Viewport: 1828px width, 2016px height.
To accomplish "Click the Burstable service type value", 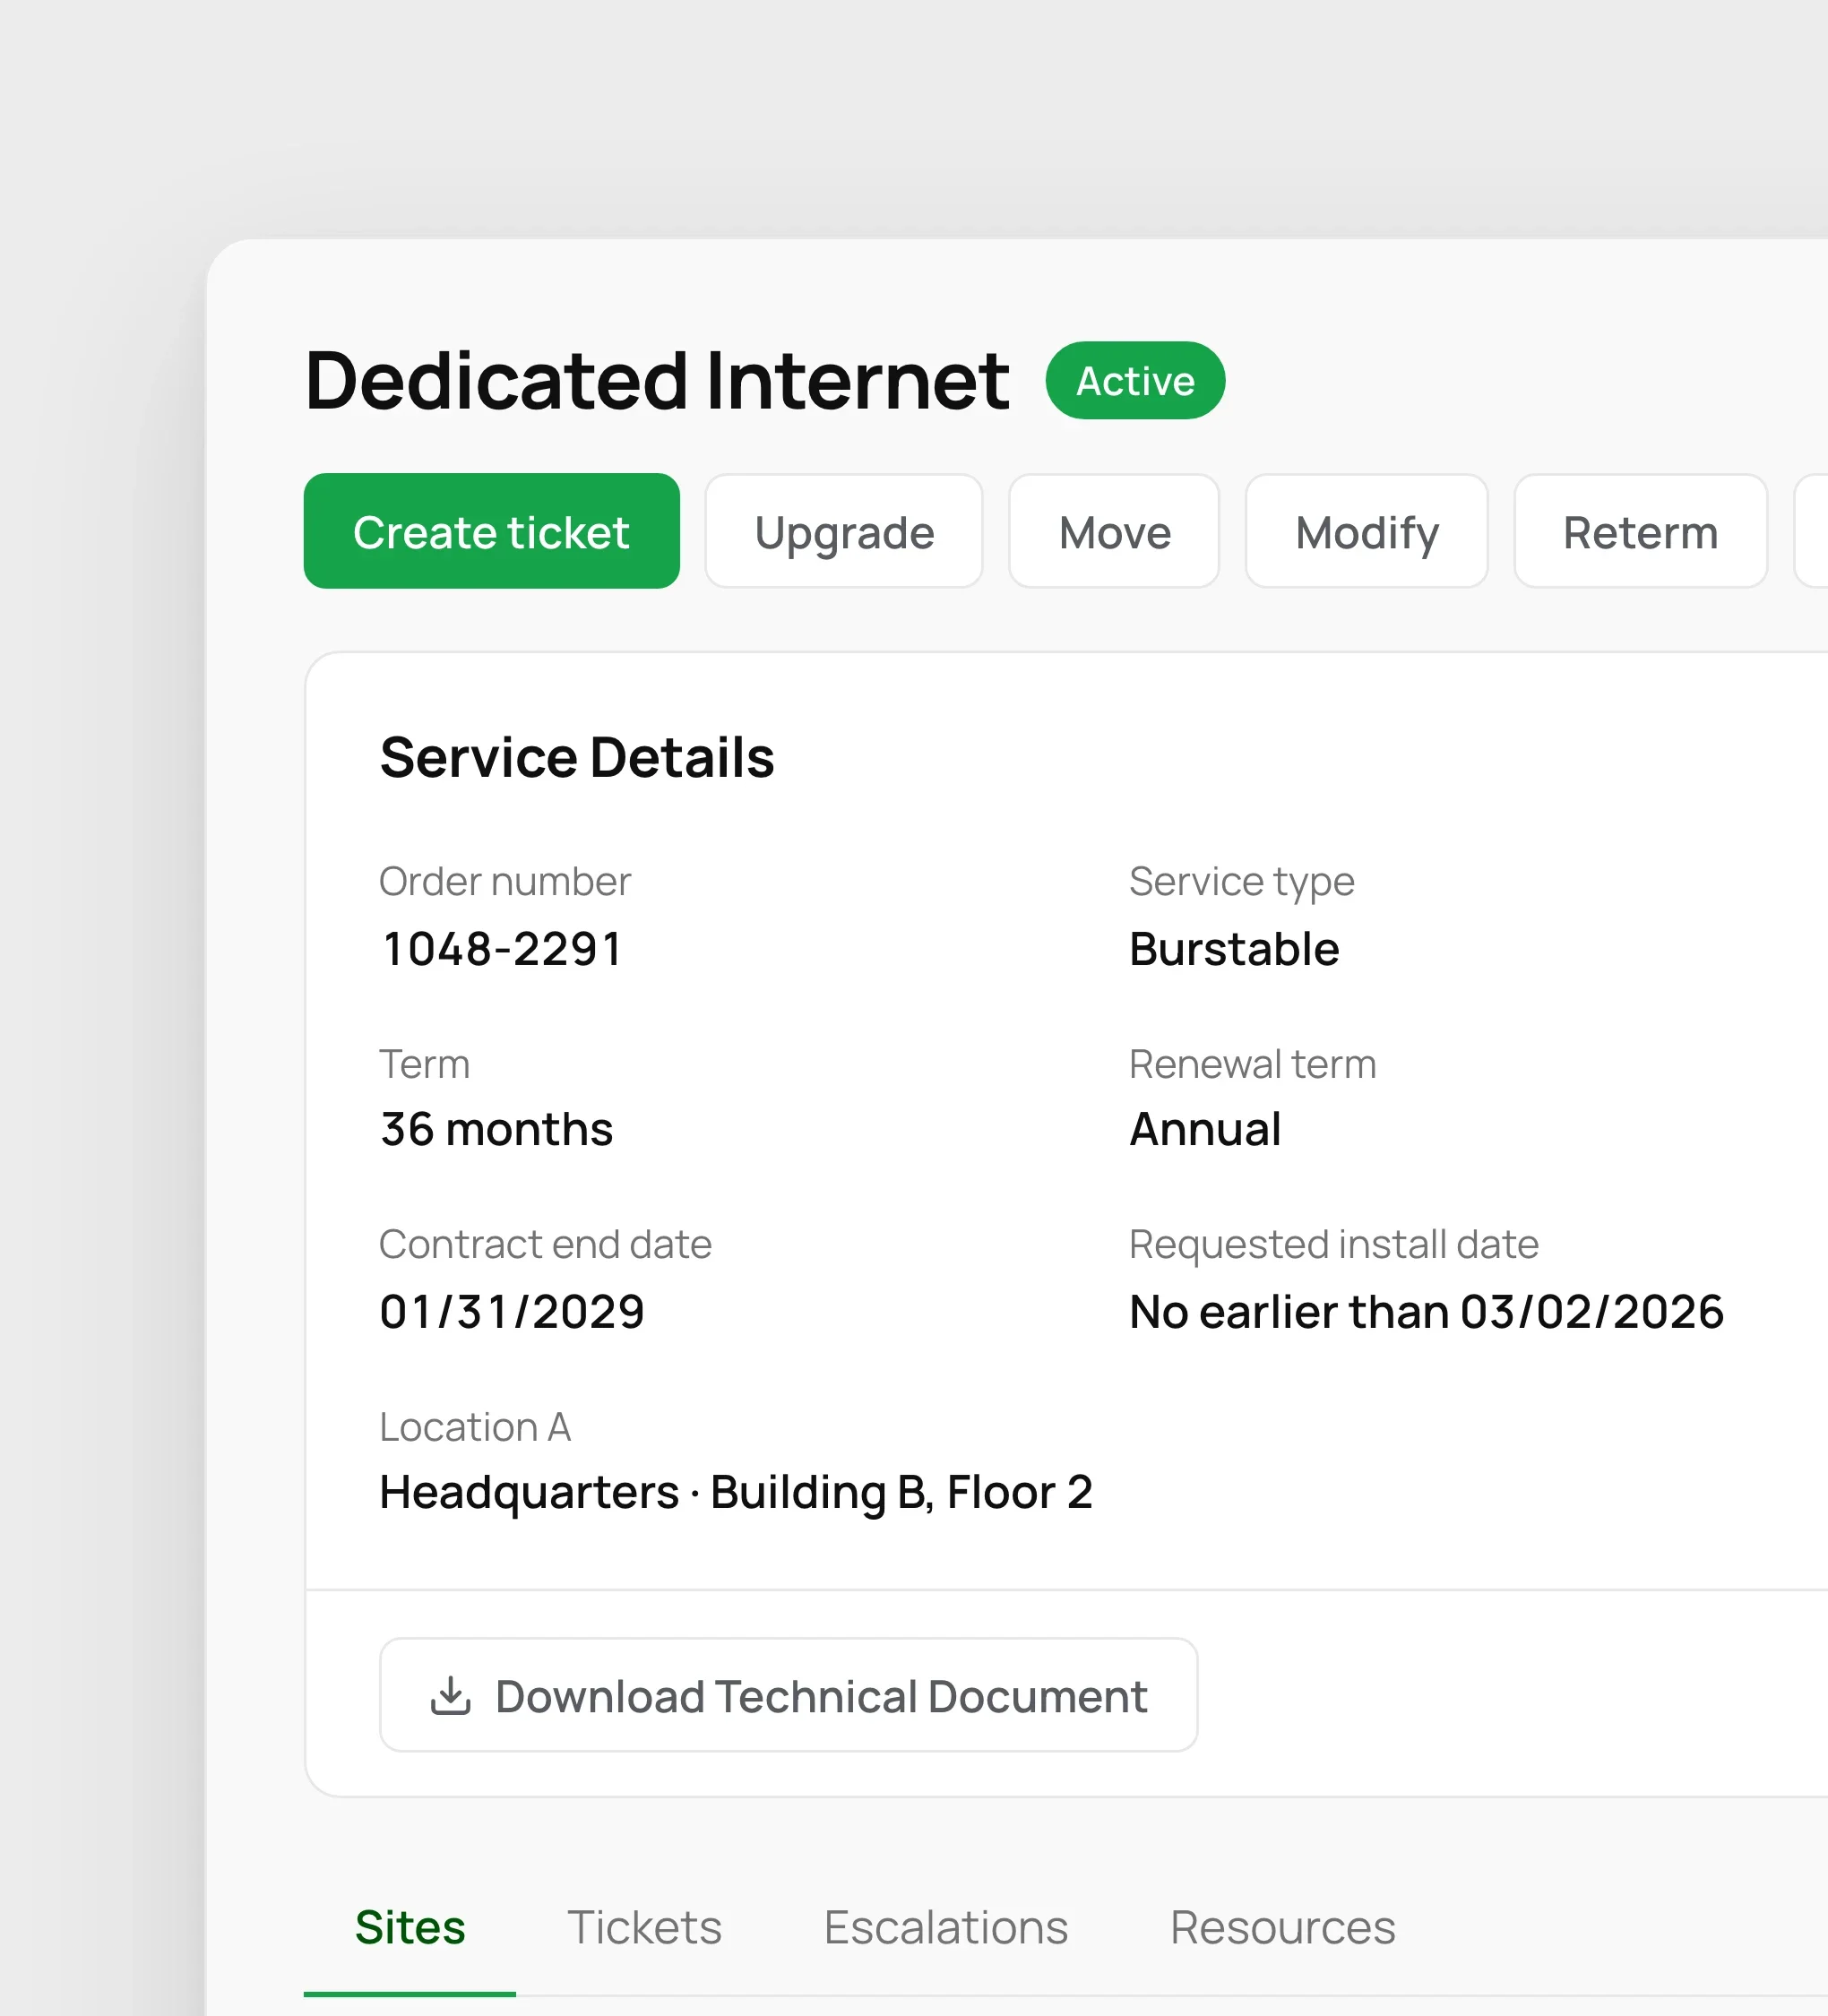I will click(1234, 949).
